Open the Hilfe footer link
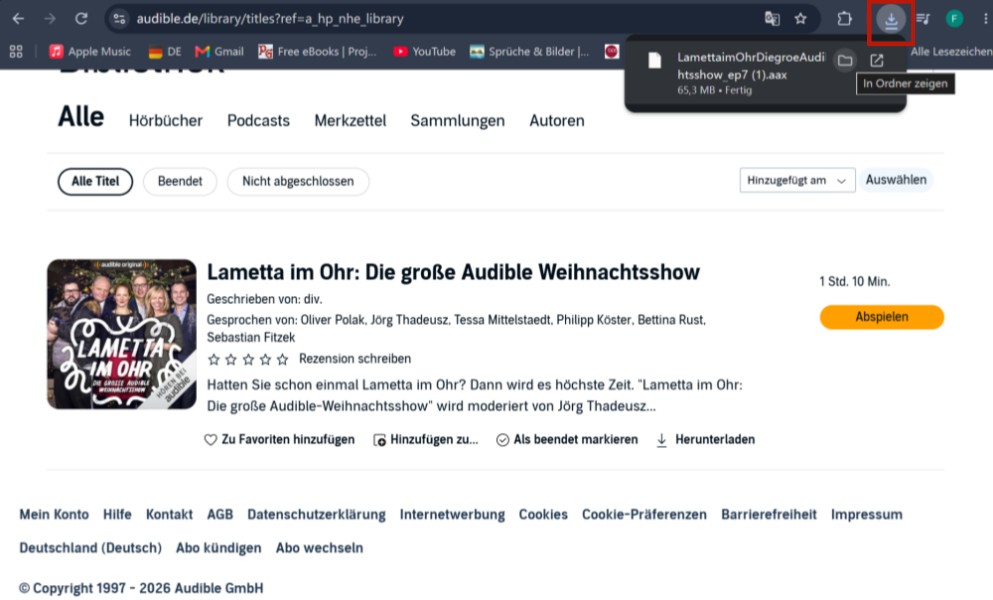Image resolution: width=993 pixels, height=600 pixels. click(x=117, y=514)
